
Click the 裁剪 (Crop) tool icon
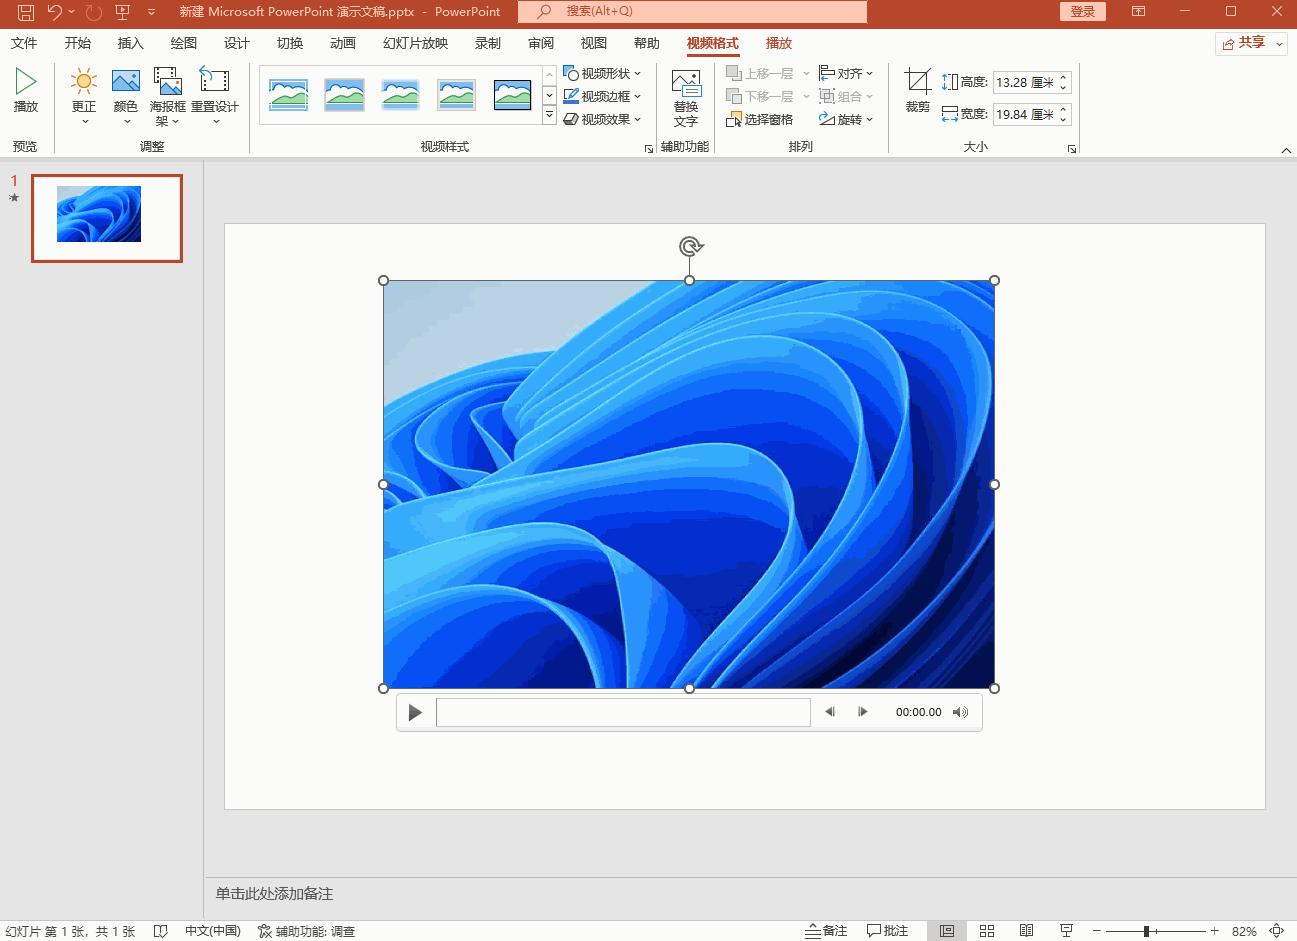[x=917, y=83]
